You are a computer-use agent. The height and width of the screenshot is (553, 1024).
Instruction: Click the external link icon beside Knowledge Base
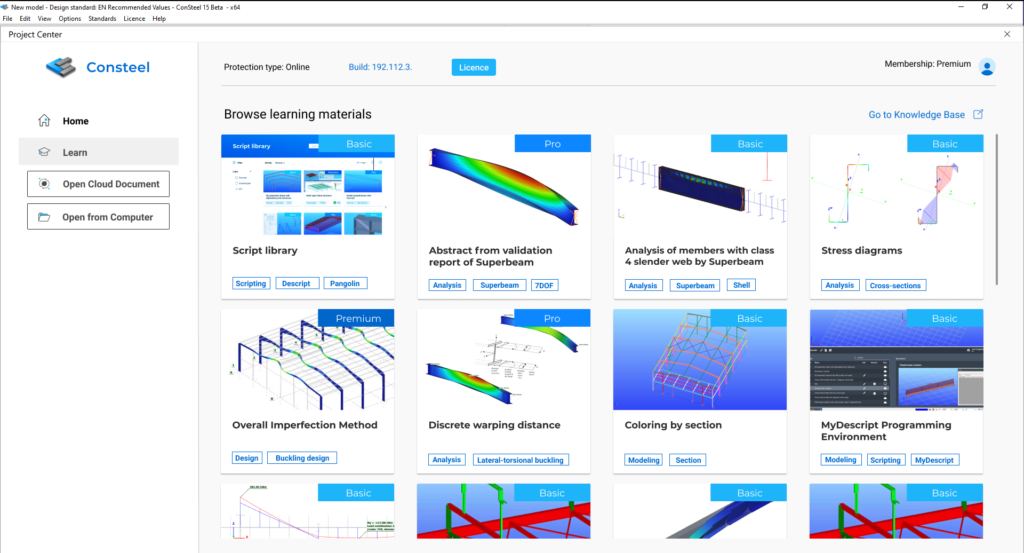(978, 114)
